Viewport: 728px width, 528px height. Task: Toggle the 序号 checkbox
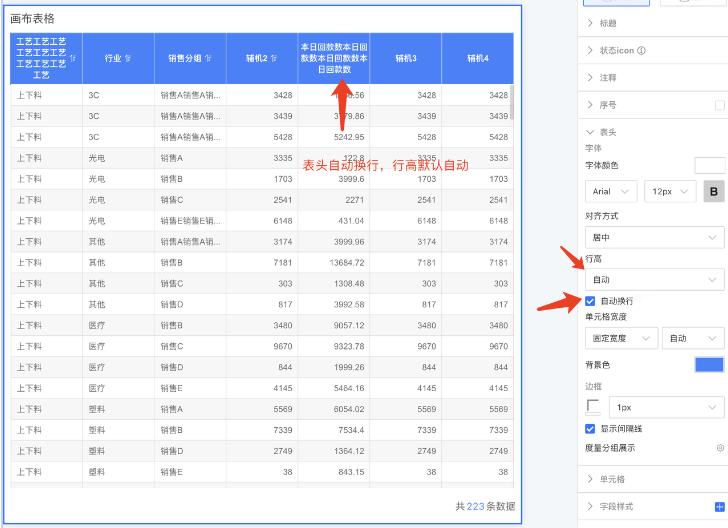point(720,105)
